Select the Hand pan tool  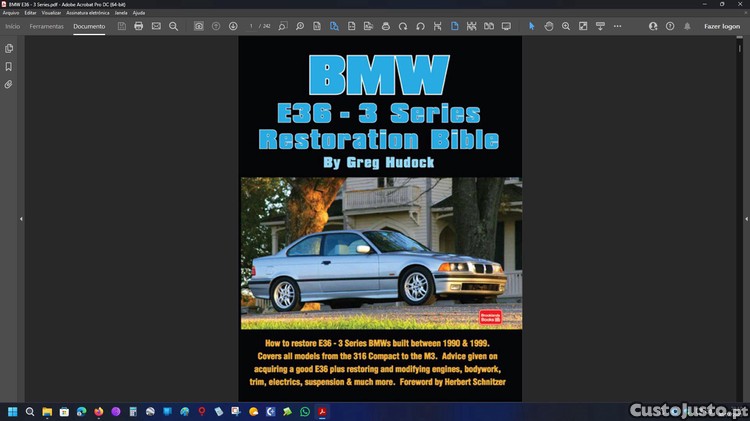pyautogui.click(x=549, y=26)
